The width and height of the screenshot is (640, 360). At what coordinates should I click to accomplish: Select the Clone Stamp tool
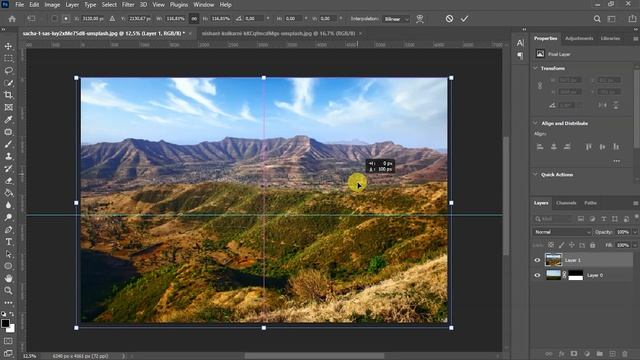click(x=8, y=156)
